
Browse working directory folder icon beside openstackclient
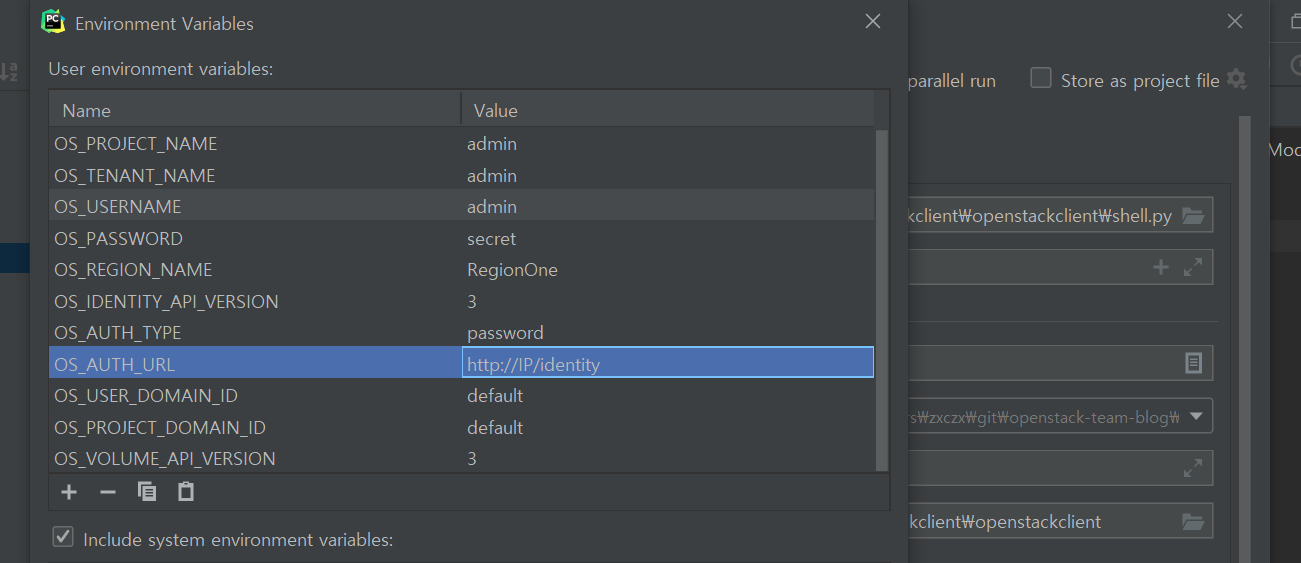[1192, 521]
